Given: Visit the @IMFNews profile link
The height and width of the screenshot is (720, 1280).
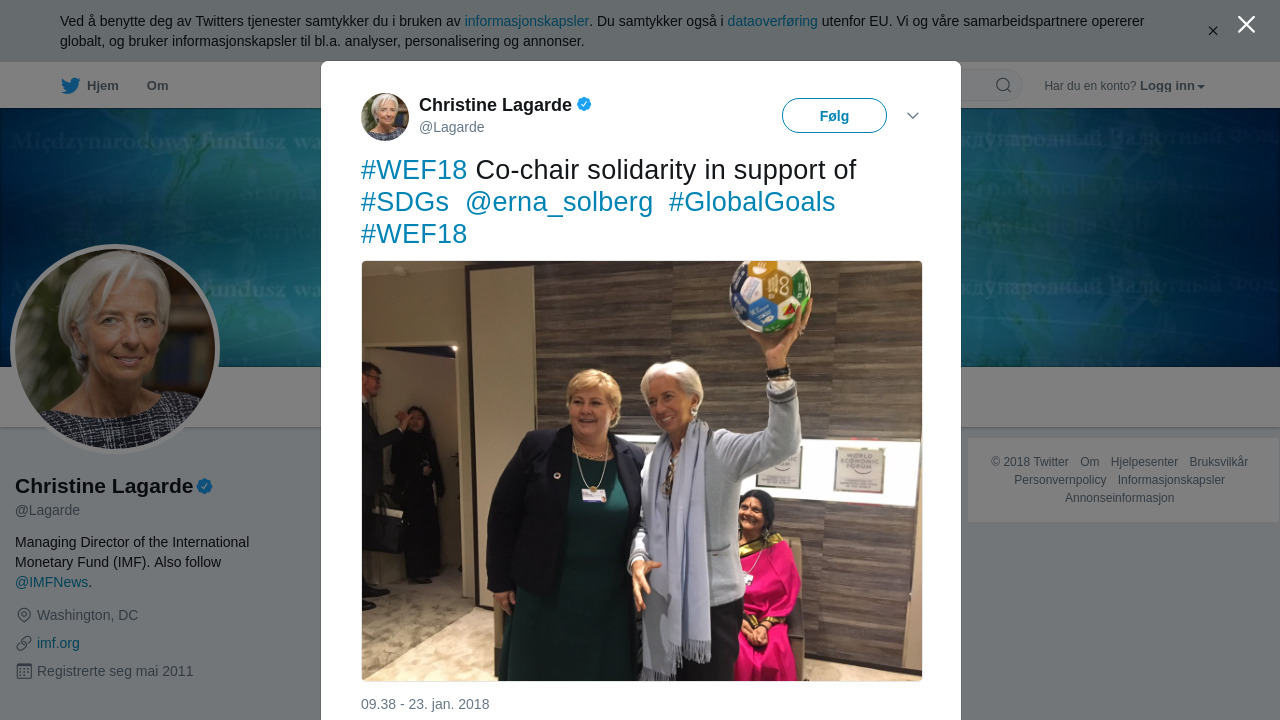Looking at the screenshot, I should 52,582.
